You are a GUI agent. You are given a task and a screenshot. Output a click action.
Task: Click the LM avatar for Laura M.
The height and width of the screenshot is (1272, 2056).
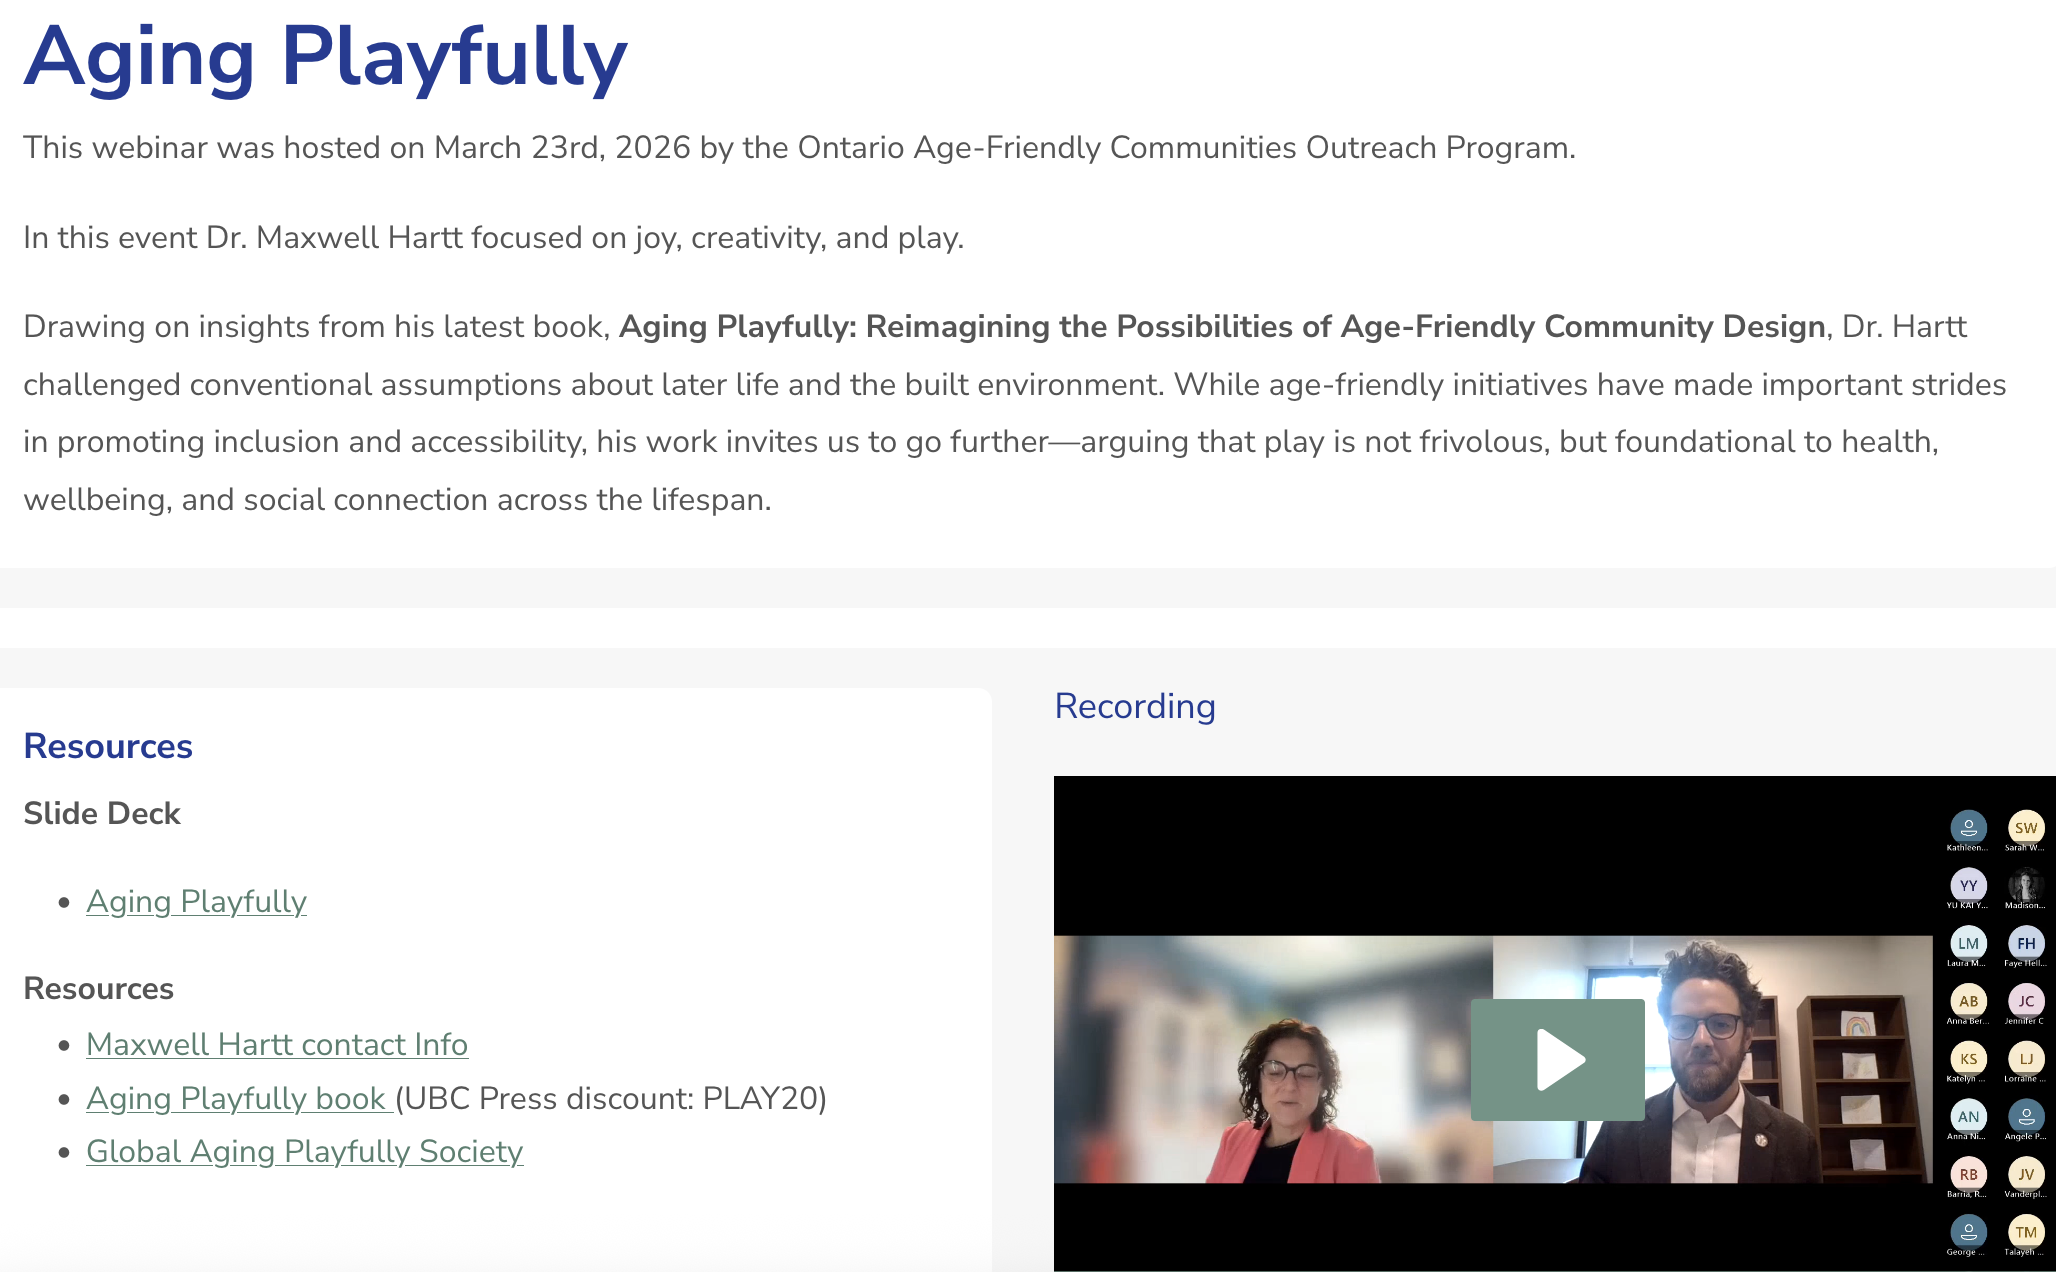[1968, 943]
